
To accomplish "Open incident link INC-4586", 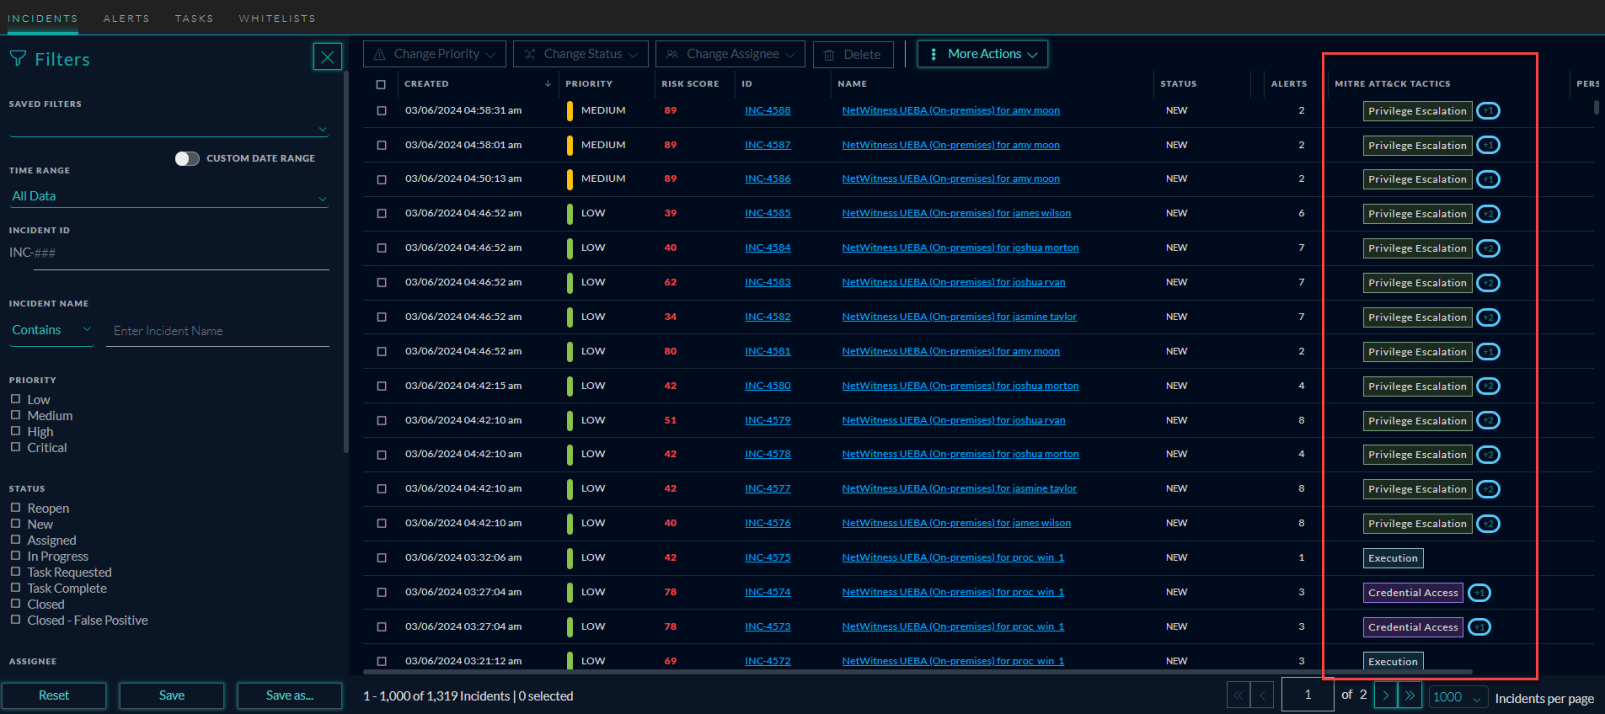I will [x=767, y=179].
